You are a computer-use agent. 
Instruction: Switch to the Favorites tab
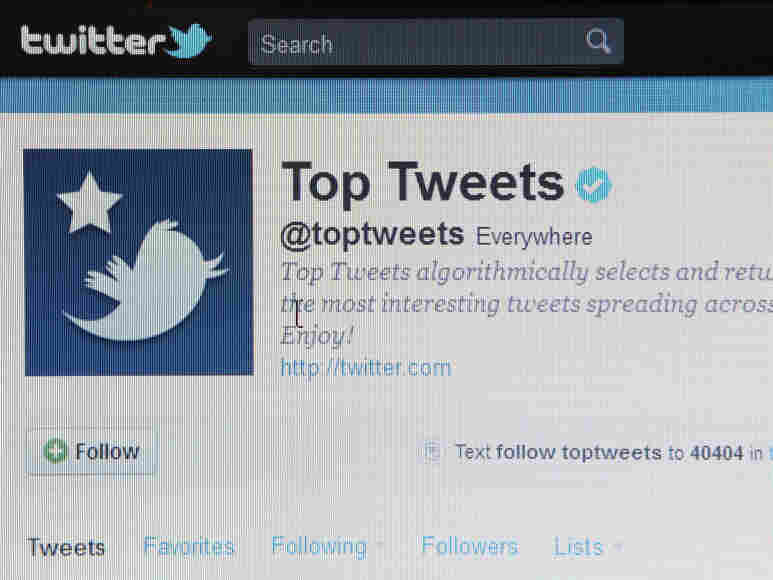coord(189,546)
